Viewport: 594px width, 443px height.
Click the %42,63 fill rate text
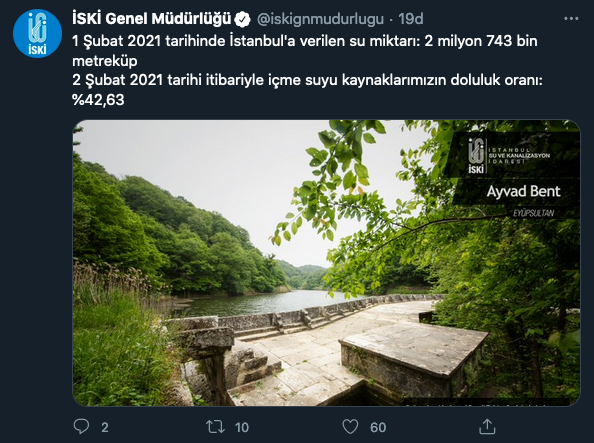point(98,100)
